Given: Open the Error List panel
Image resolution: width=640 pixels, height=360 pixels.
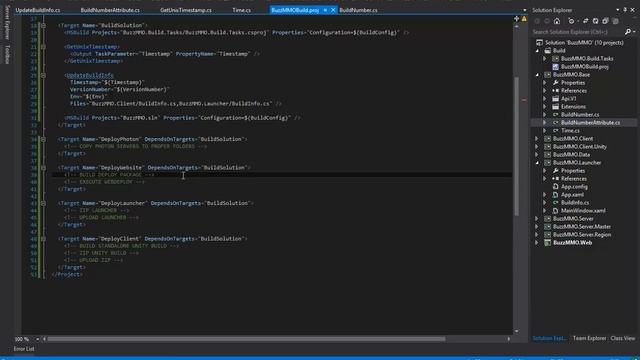Looking at the screenshot, I should coord(24,349).
